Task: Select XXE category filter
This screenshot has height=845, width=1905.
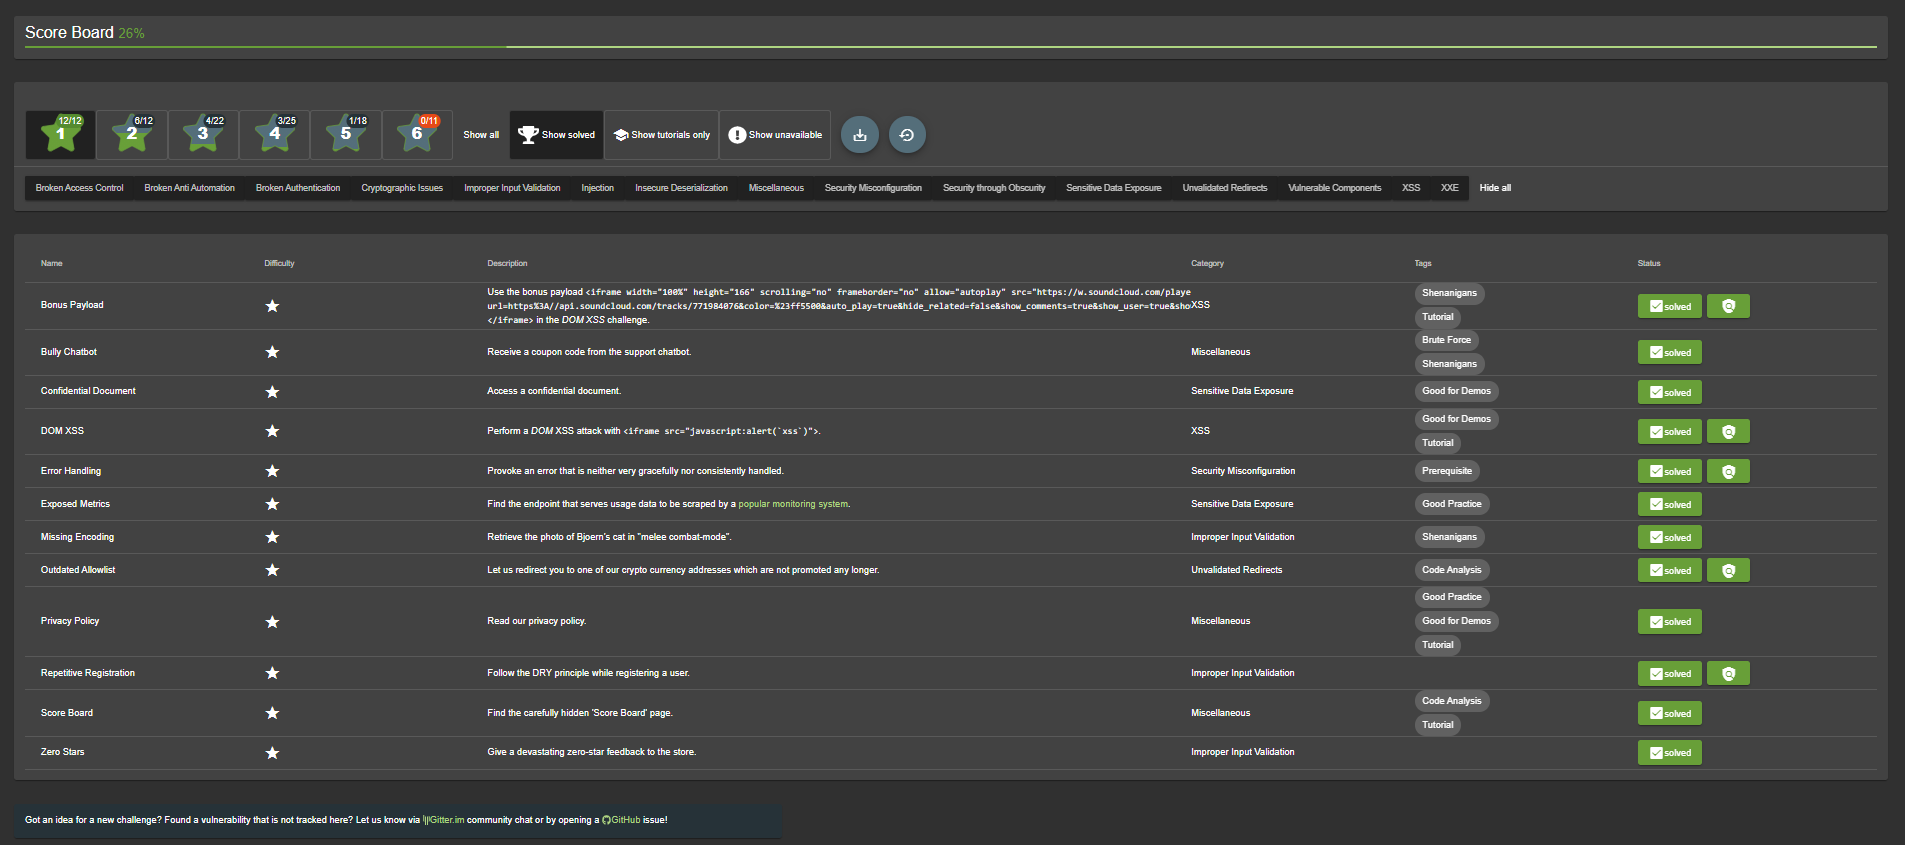Action: 1449,188
